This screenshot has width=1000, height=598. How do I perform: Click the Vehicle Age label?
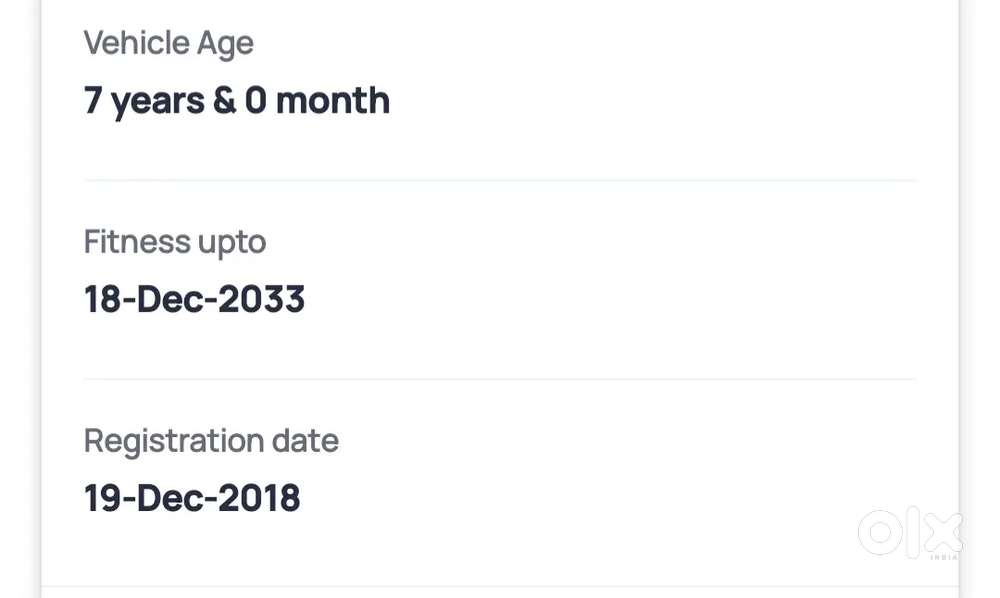pos(168,43)
